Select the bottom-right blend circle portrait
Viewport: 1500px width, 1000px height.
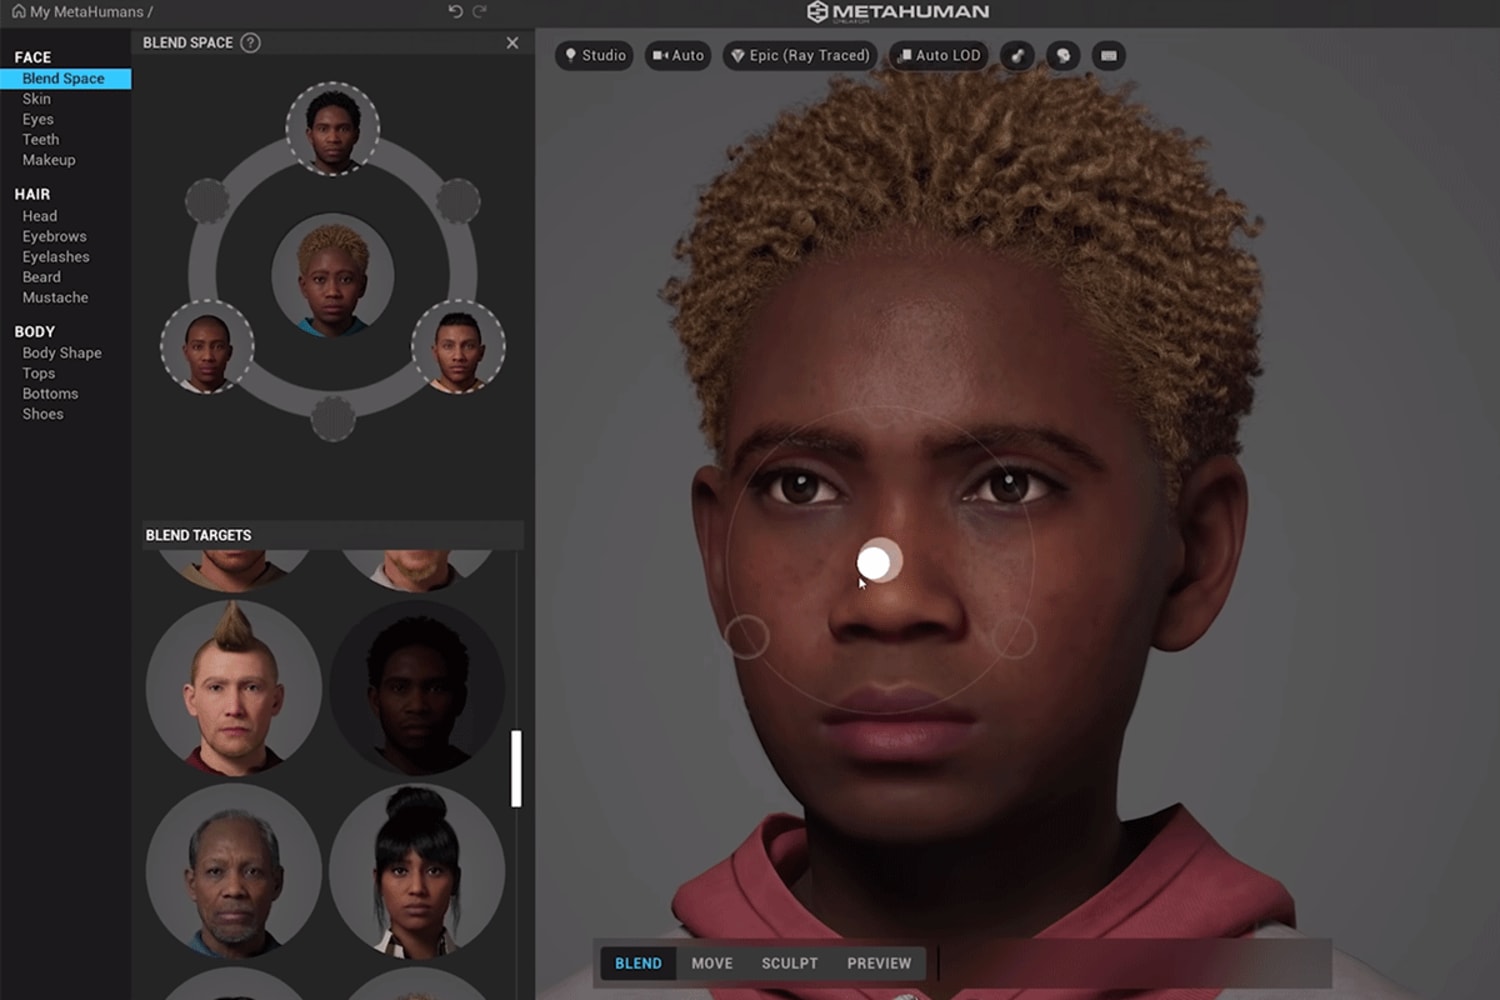pyautogui.click(x=458, y=346)
